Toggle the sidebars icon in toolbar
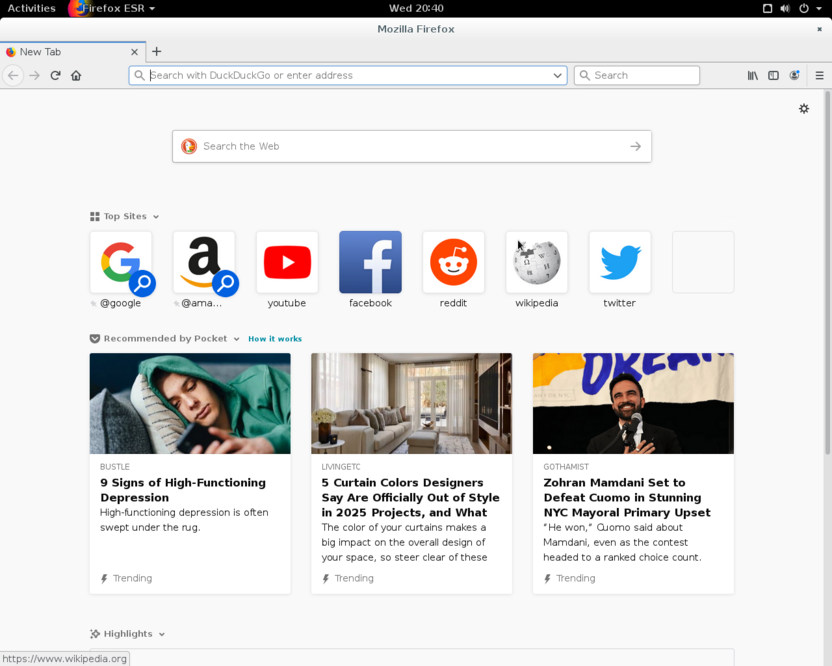Image resolution: width=832 pixels, height=666 pixels. point(773,75)
